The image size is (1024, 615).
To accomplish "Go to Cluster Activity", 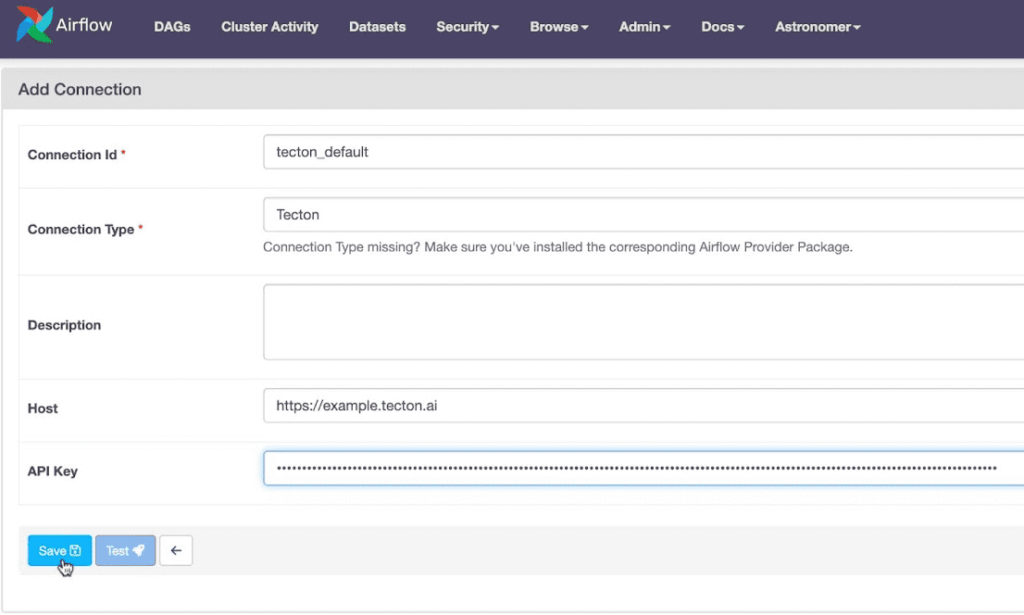I will 269,27.
